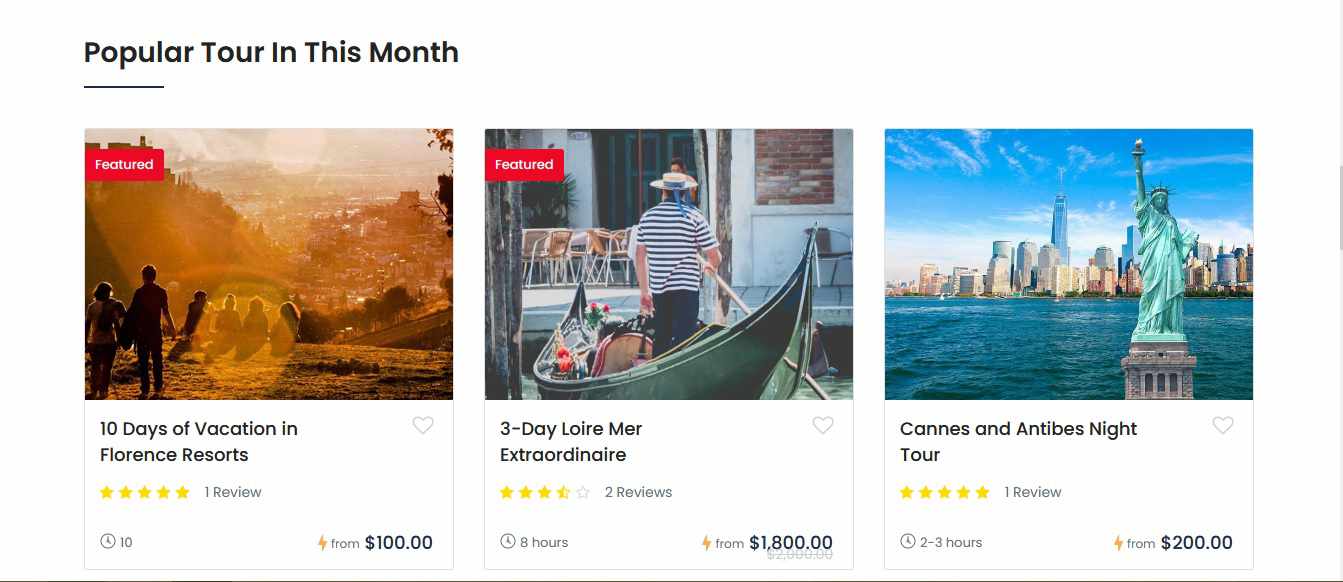Add Cannes and Antibes tour to wishlist
Viewport: 1343px width, 582px height.
1223,426
